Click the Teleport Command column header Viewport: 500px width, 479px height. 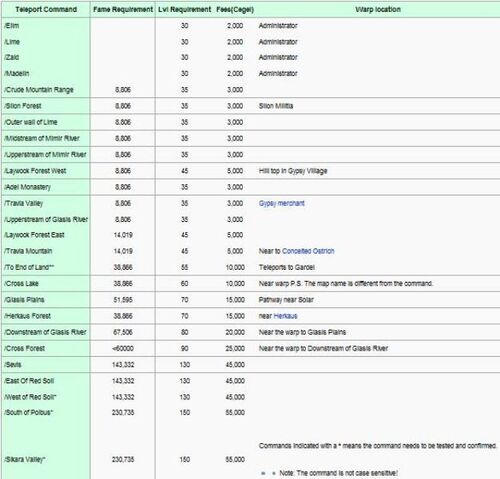point(46,9)
